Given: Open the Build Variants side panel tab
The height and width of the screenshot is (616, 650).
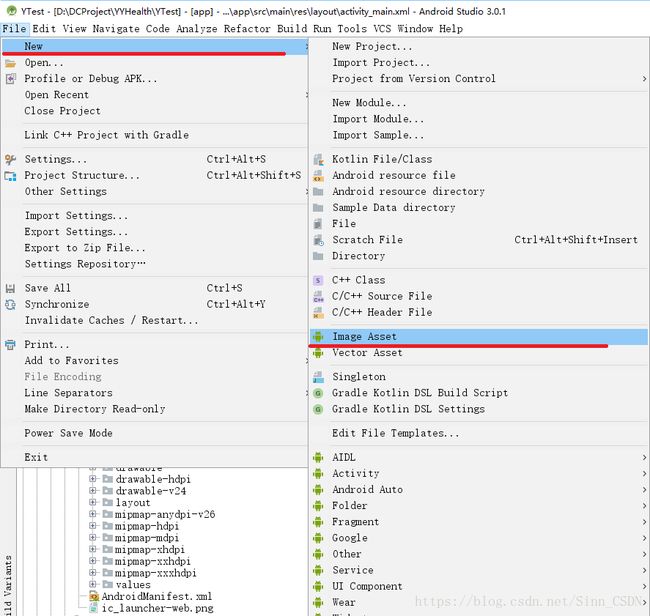Looking at the screenshot, I should [8, 585].
